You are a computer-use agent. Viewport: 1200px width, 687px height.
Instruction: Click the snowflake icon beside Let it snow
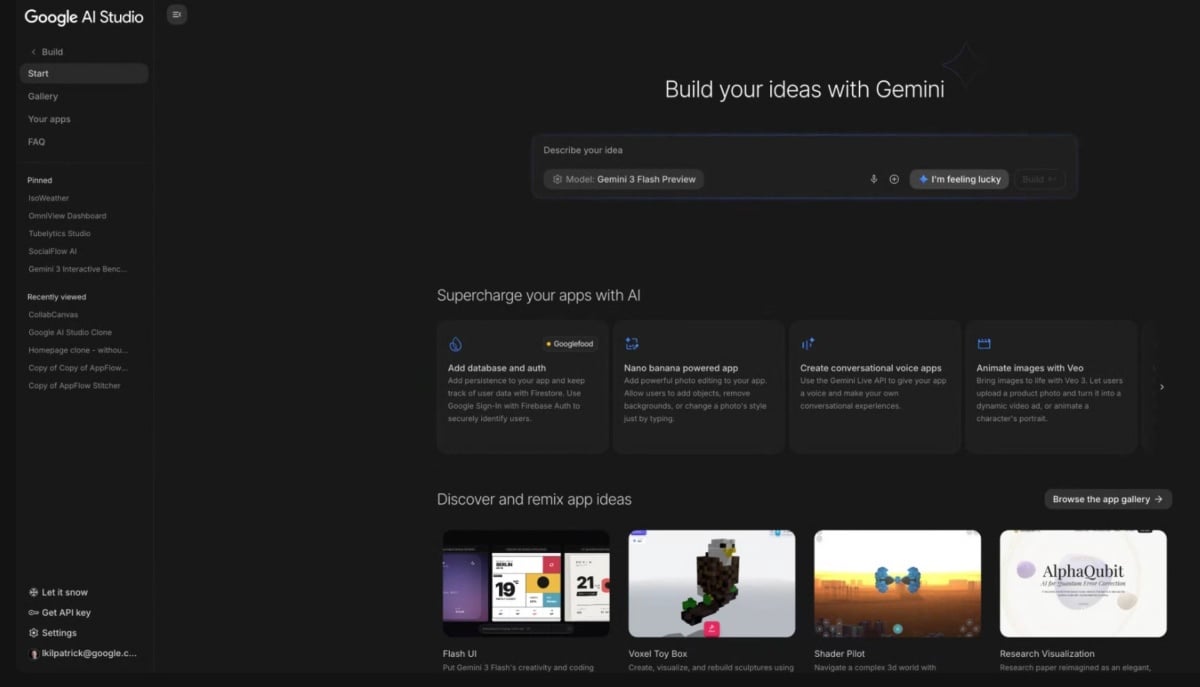(x=33, y=592)
